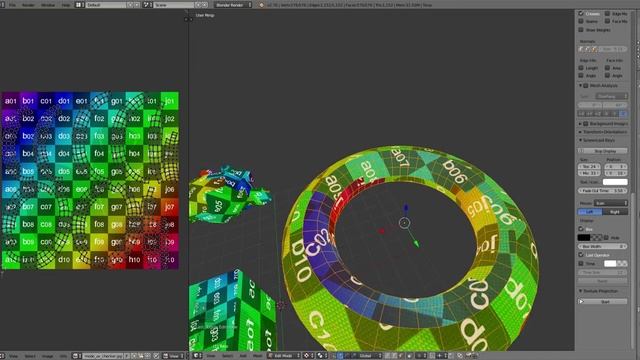Click the normals Size field
The width and height of the screenshot is (640, 360).
pos(613,49)
